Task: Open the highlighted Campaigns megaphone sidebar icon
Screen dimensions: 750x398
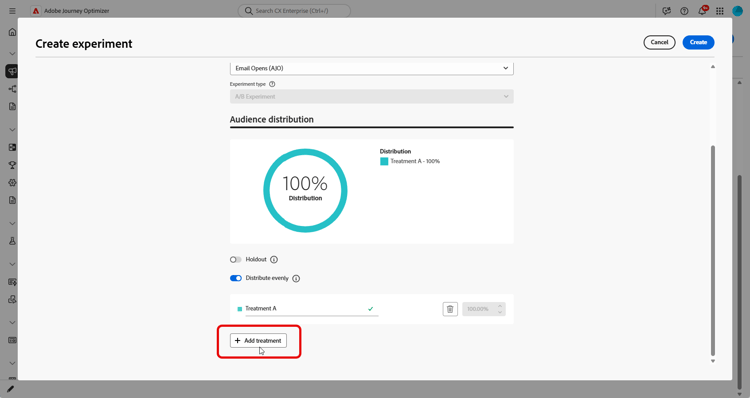Action: (x=12, y=71)
